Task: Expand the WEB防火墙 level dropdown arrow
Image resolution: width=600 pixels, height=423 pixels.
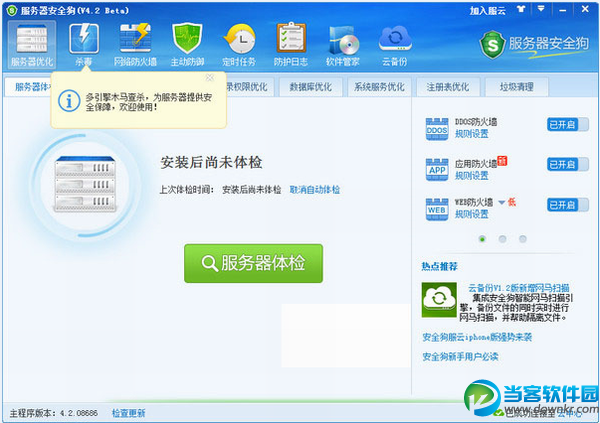Action: click(502, 203)
